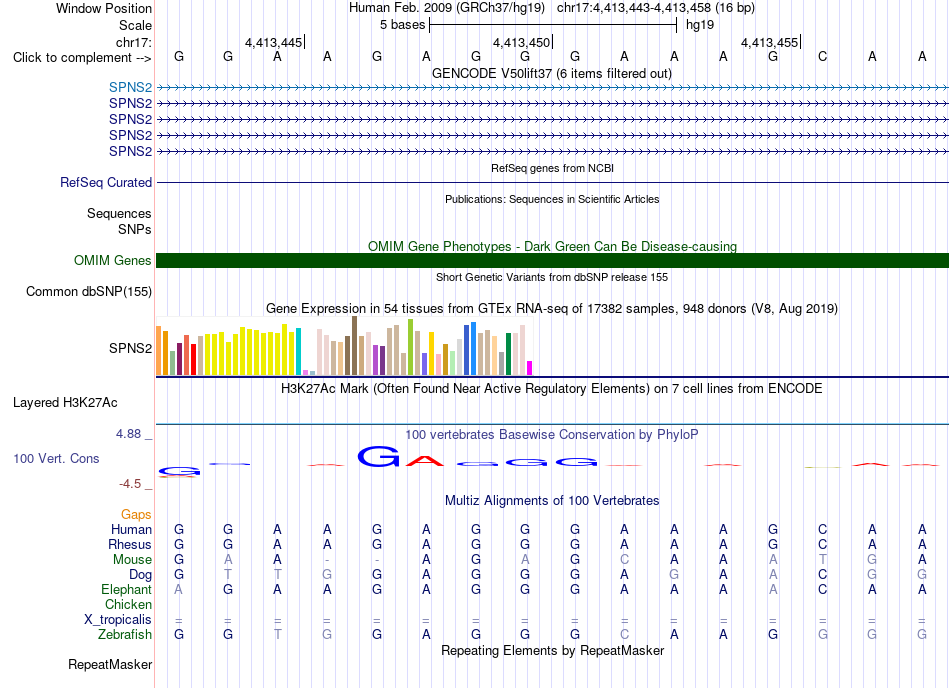Click the red A in PhyloP logo
This screenshot has height=688, width=950.
click(425, 461)
